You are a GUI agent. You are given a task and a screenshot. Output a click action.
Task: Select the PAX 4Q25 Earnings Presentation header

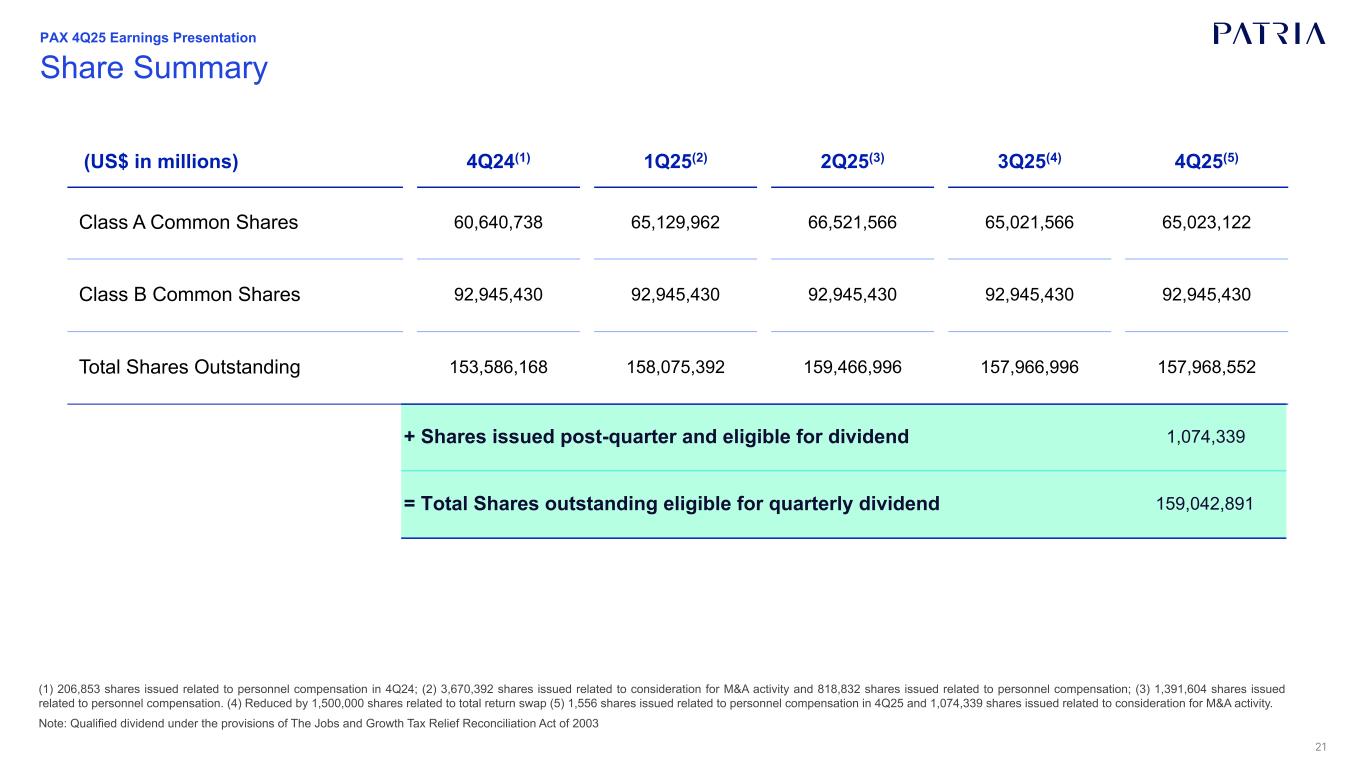click(x=148, y=38)
